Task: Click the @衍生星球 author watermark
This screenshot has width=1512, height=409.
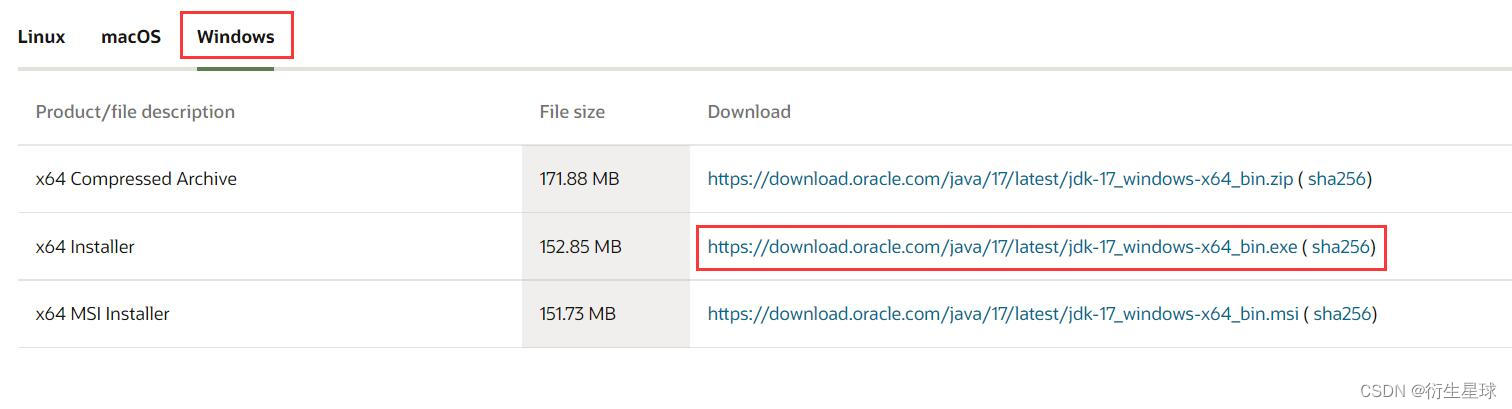Action: (x=1455, y=390)
